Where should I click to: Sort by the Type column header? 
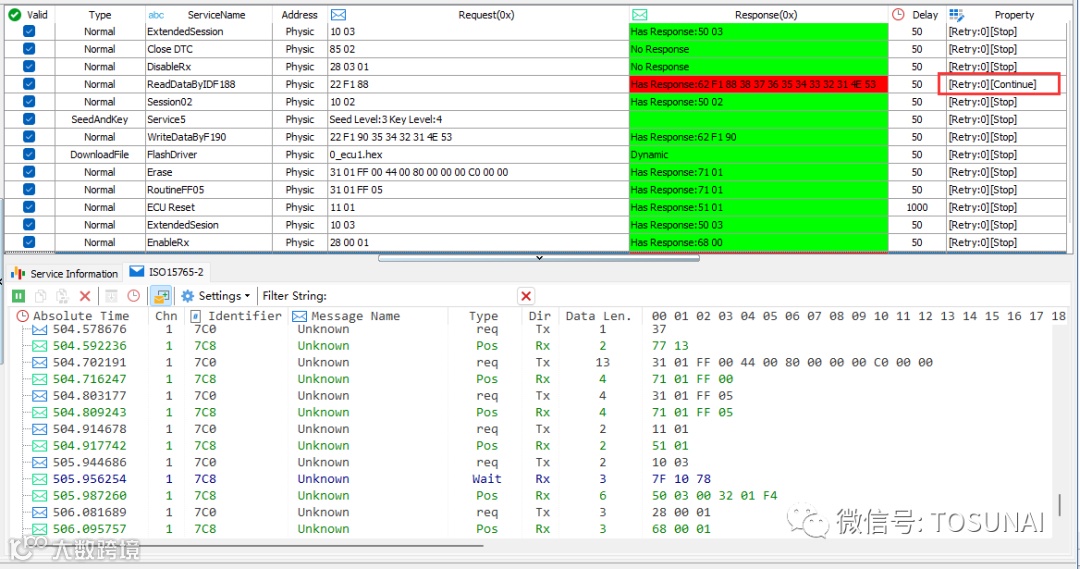100,14
